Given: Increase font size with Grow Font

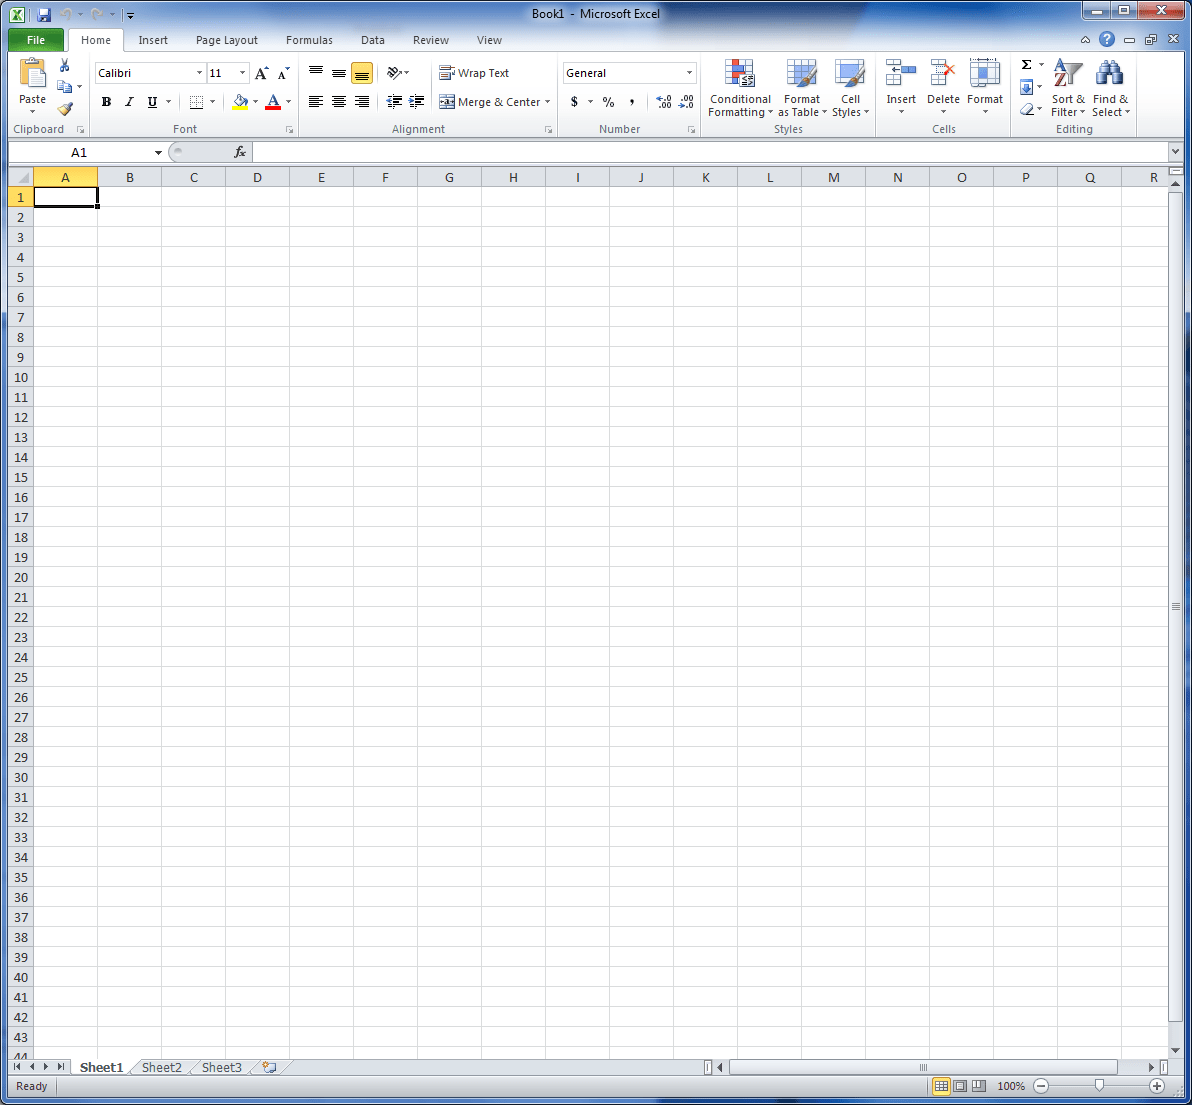Looking at the screenshot, I should [x=262, y=73].
